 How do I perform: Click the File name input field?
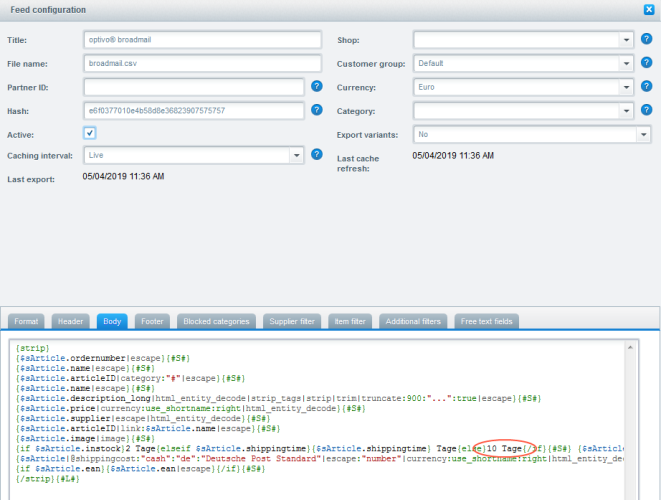(203, 64)
